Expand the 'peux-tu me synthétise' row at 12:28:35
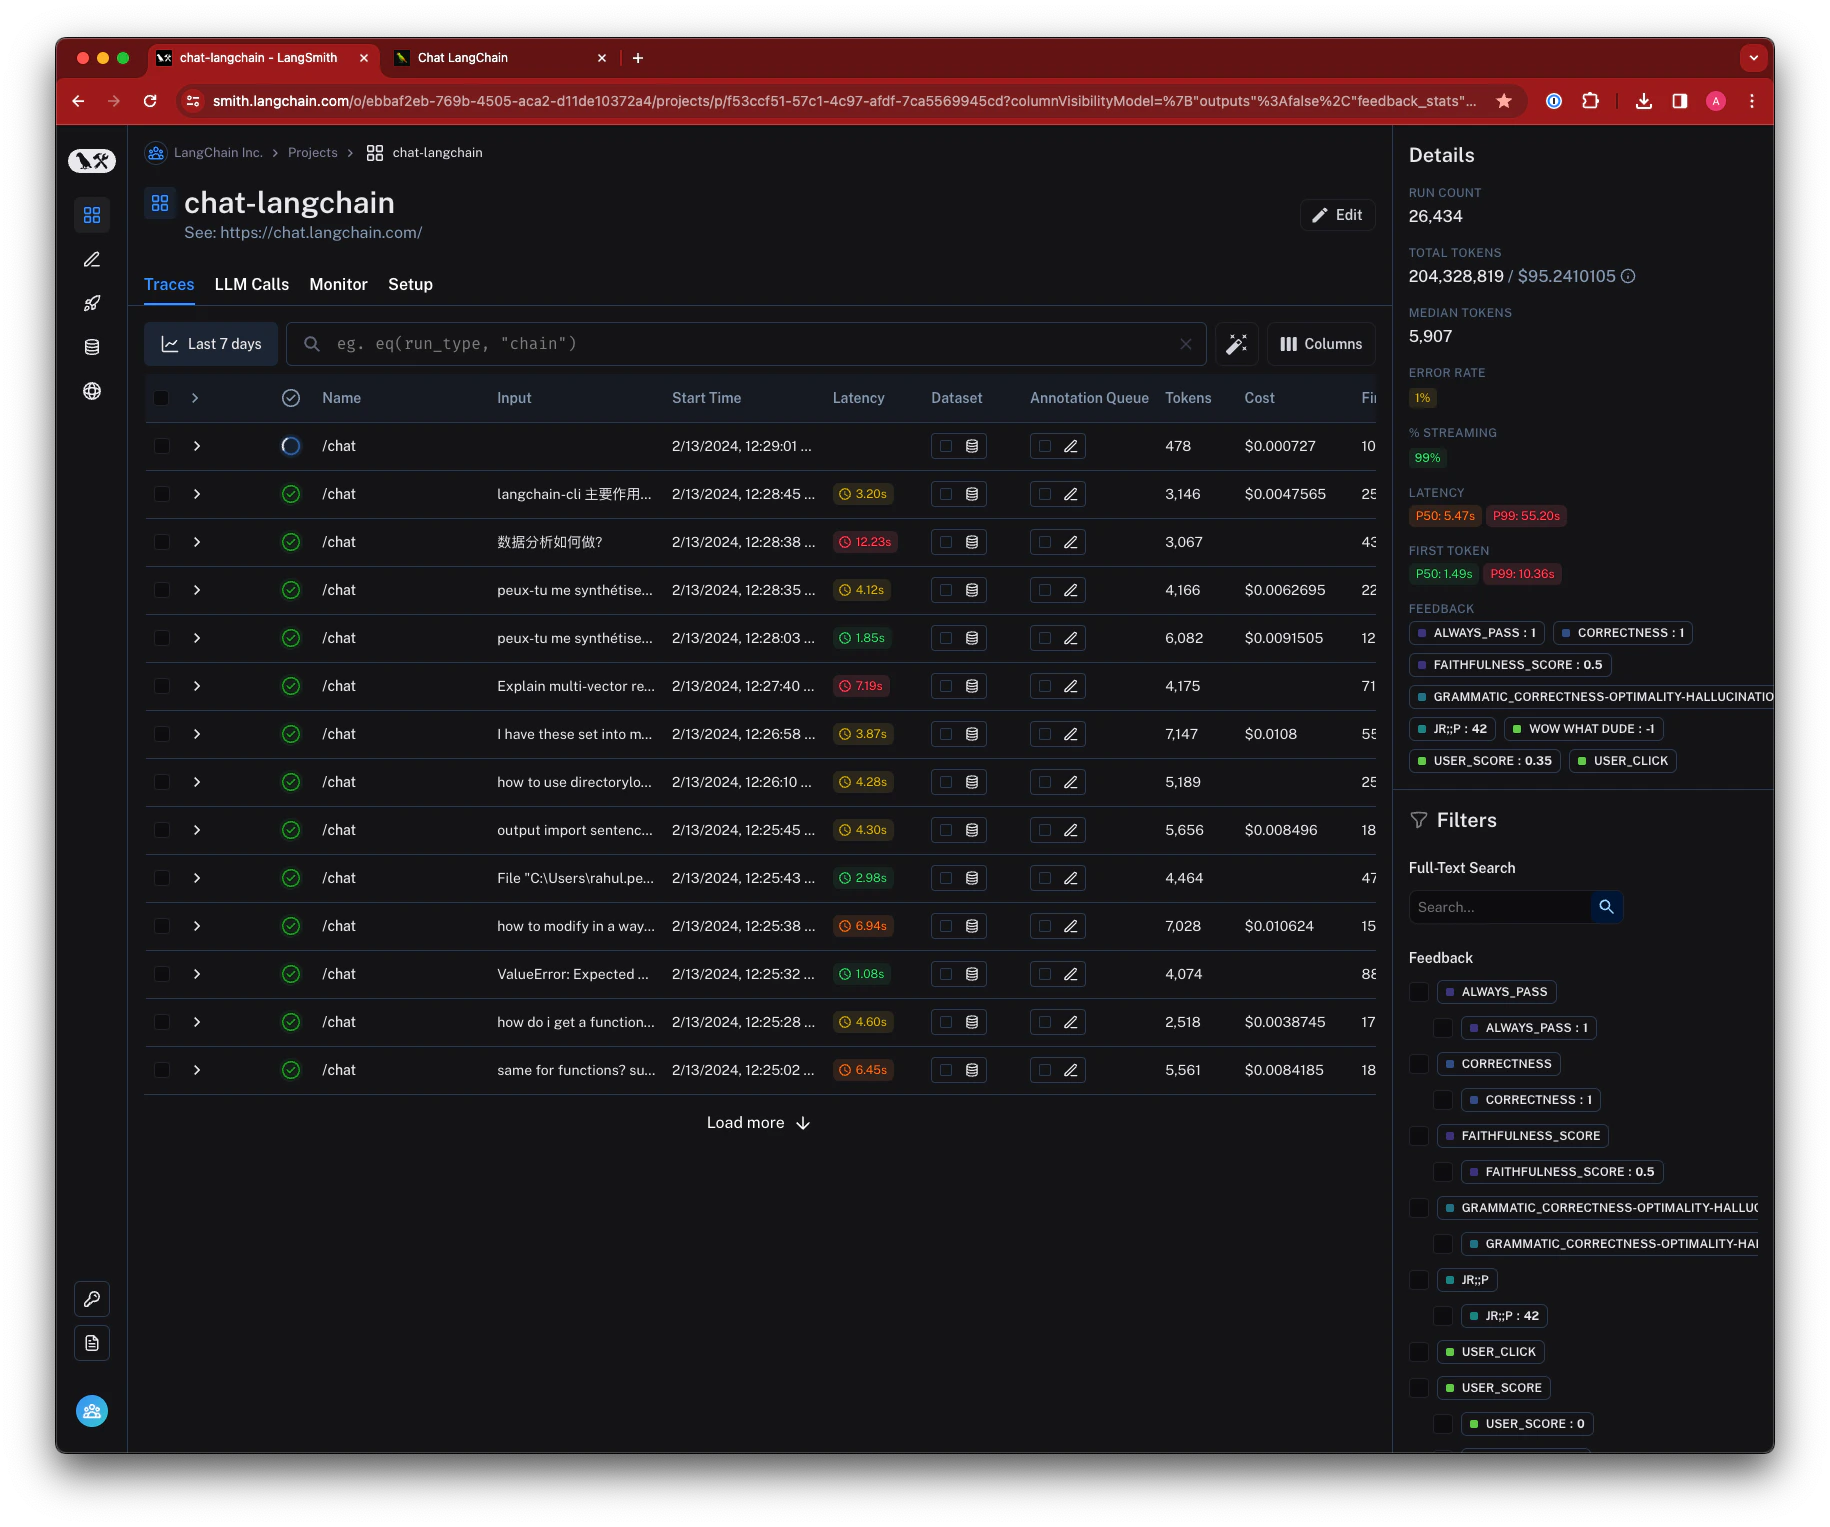Screen dimensions: 1830x1527 click(x=197, y=590)
